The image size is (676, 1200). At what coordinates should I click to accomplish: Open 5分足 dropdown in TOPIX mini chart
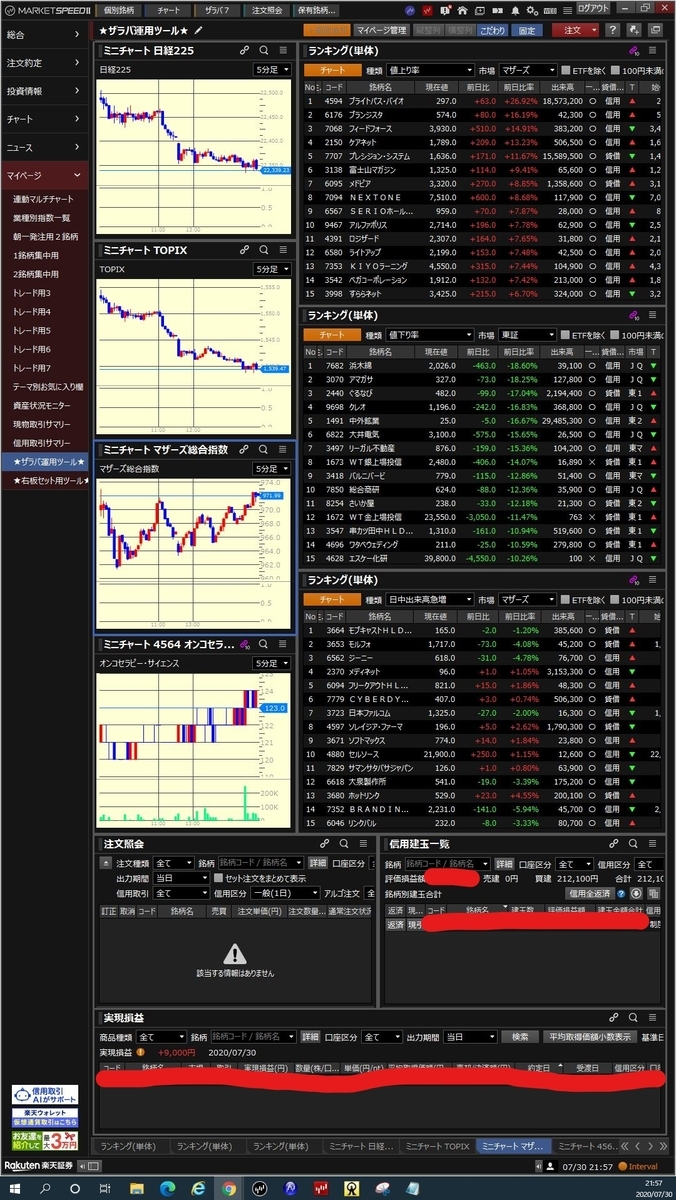(x=272, y=269)
